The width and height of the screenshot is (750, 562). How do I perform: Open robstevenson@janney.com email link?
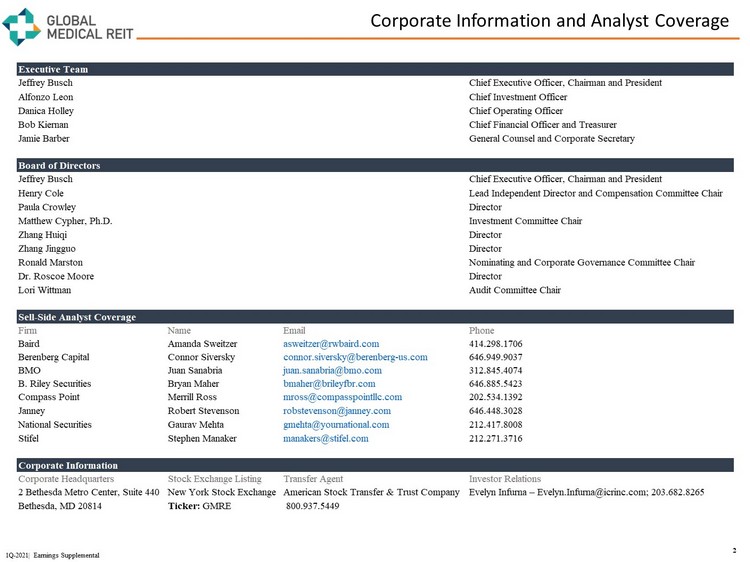(337, 411)
